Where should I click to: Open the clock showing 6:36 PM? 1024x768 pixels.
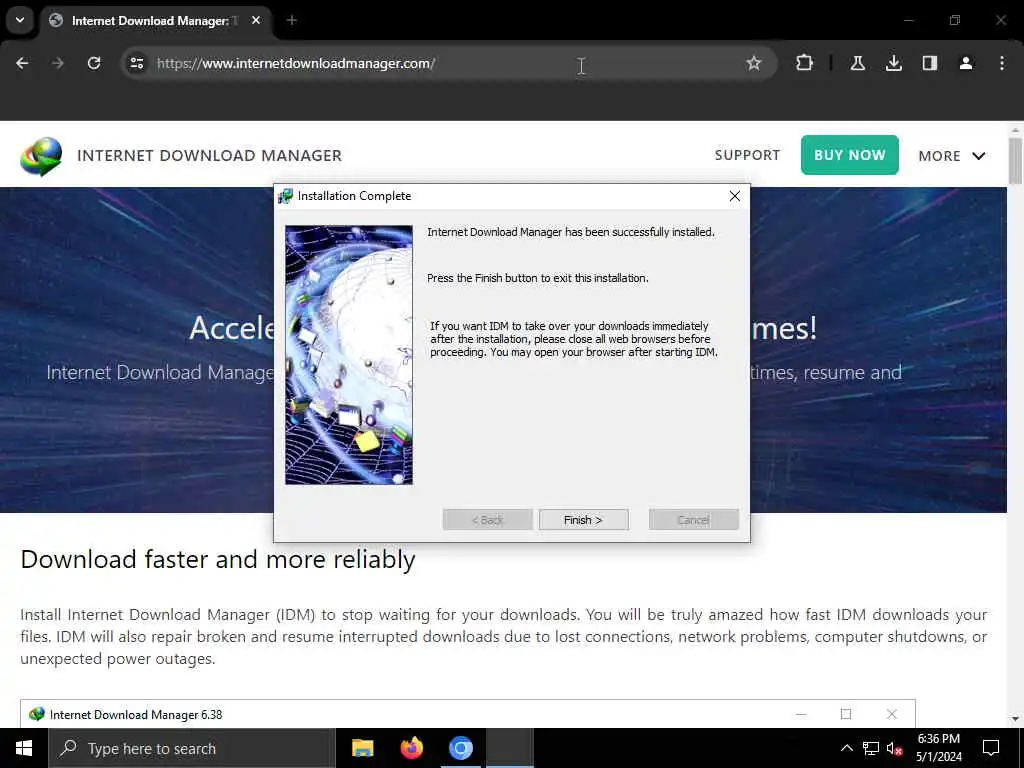pos(939,748)
